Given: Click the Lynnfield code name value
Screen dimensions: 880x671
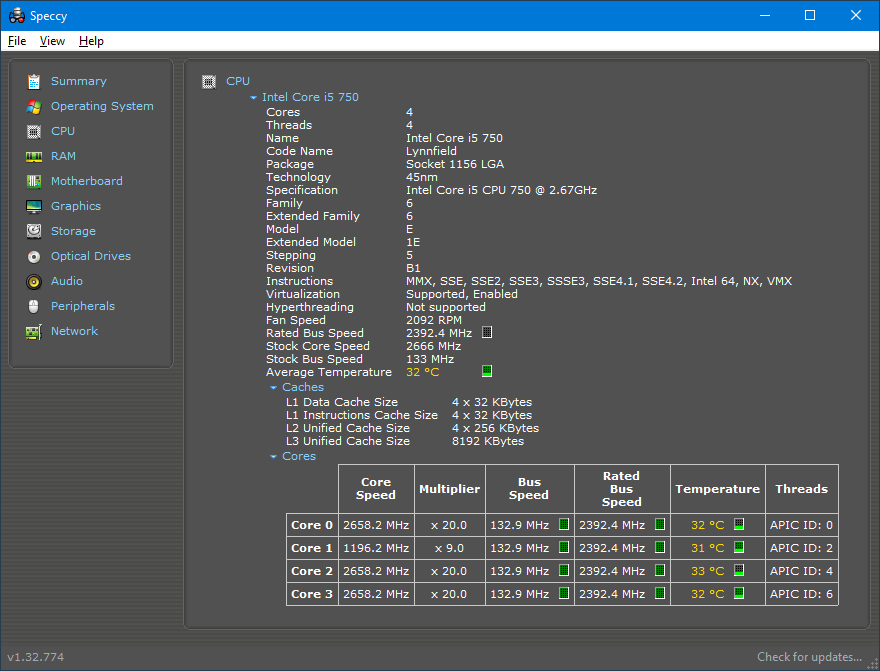Looking at the screenshot, I should (x=431, y=151).
